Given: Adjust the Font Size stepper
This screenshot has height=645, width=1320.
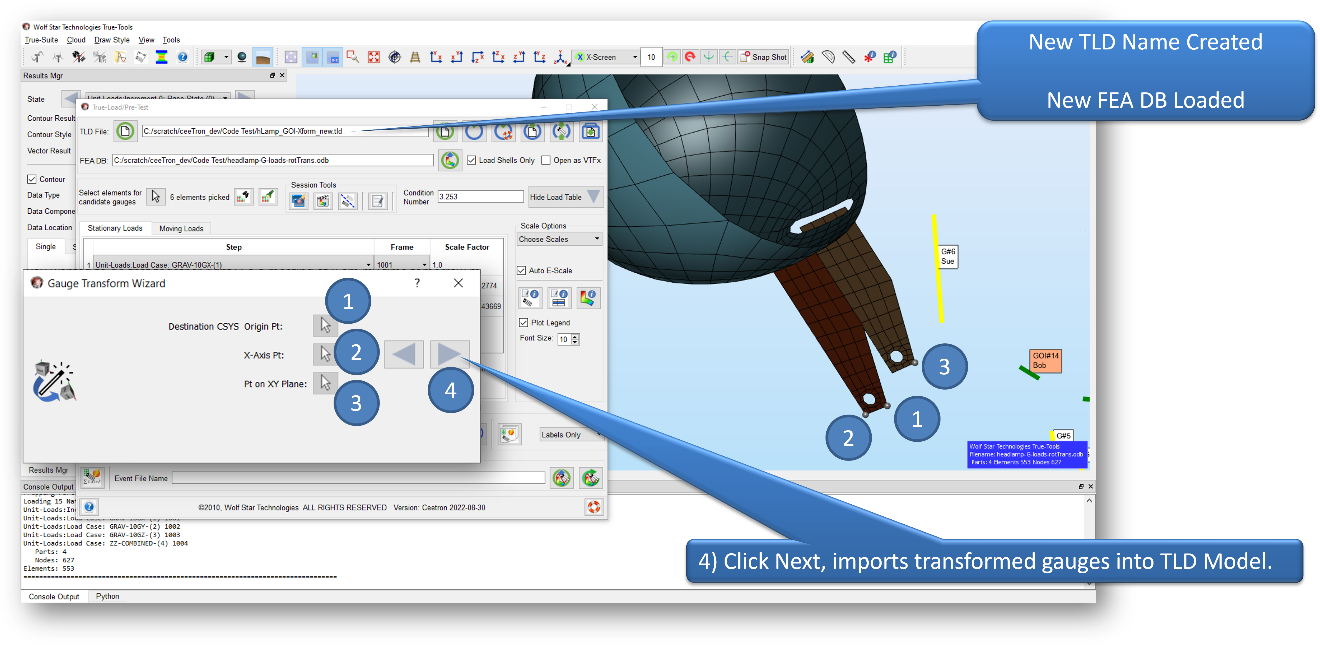Looking at the screenshot, I should point(574,339).
